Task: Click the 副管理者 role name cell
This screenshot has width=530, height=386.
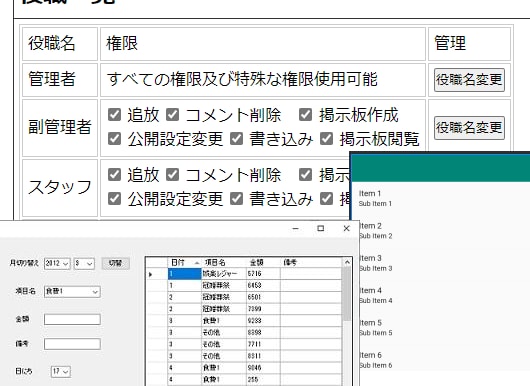Action: coord(60,128)
